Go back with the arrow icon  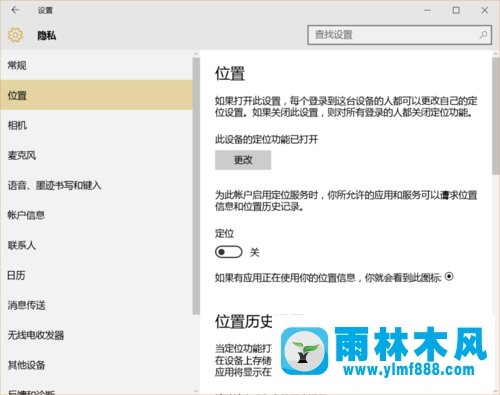pyautogui.click(x=15, y=10)
